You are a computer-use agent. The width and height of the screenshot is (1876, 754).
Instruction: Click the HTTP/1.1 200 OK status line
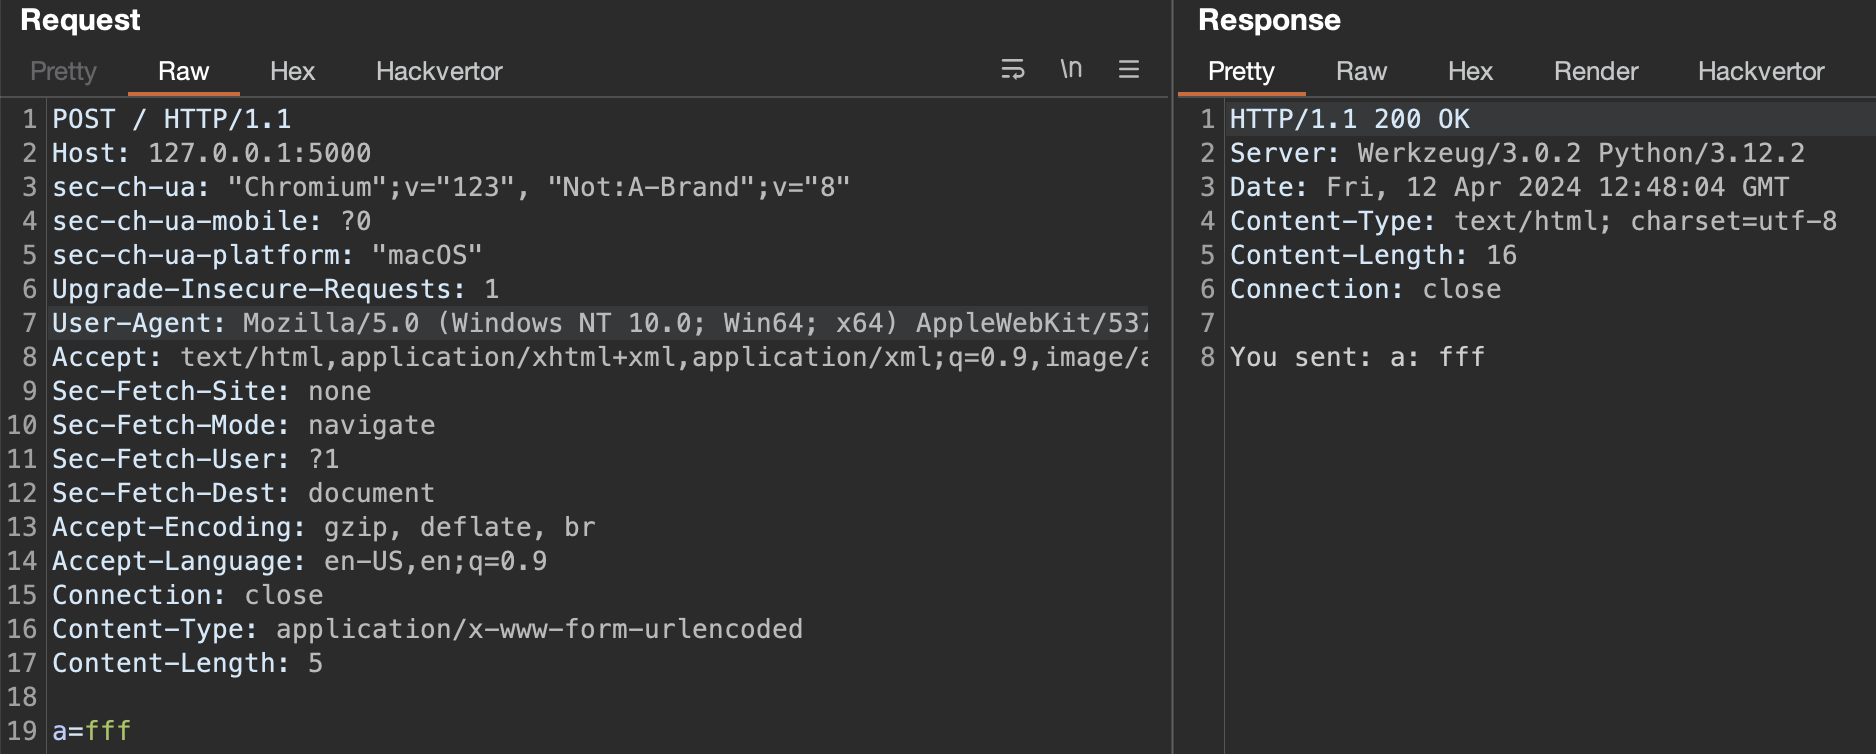1349,119
